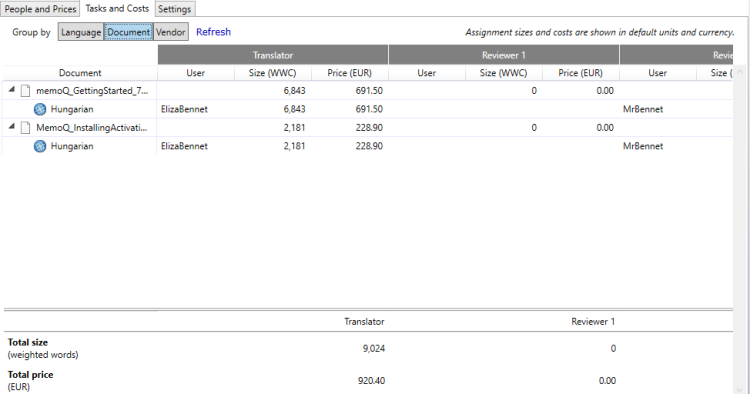
Task: Click size 6,843 in memoQ_GettingStarted row
Action: (294, 90)
